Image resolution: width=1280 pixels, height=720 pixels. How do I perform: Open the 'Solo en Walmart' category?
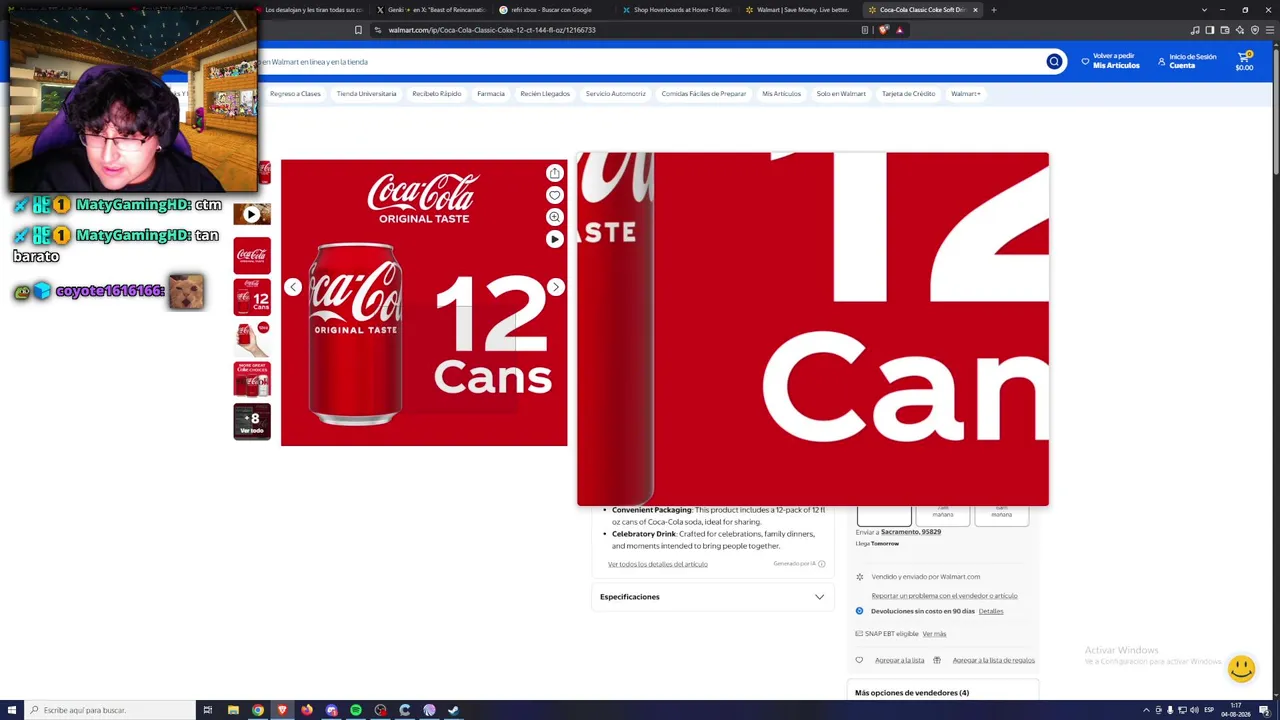pos(841,94)
